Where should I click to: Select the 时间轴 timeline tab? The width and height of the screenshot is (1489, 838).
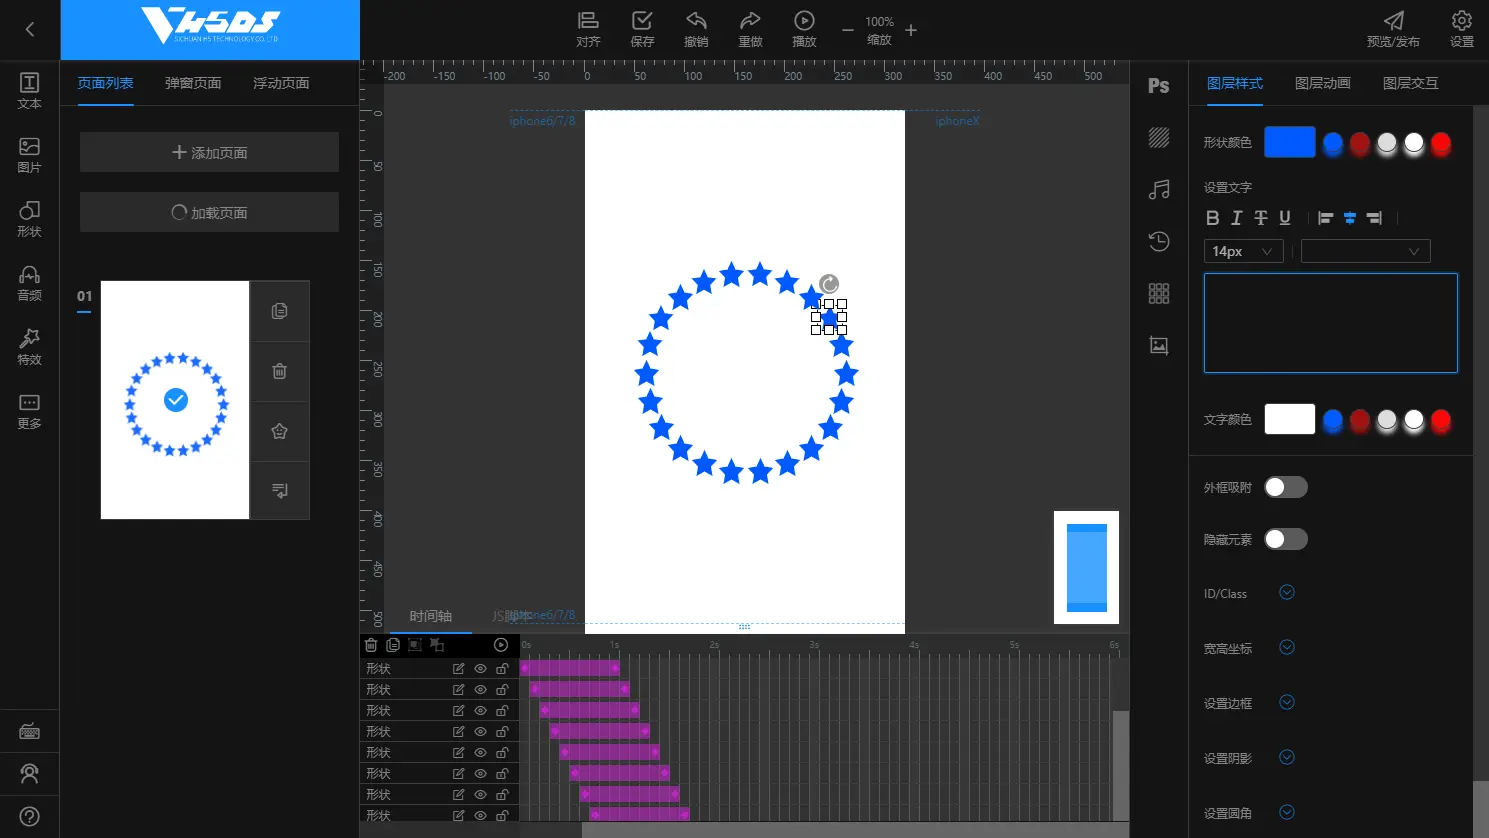[x=430, y=616]
